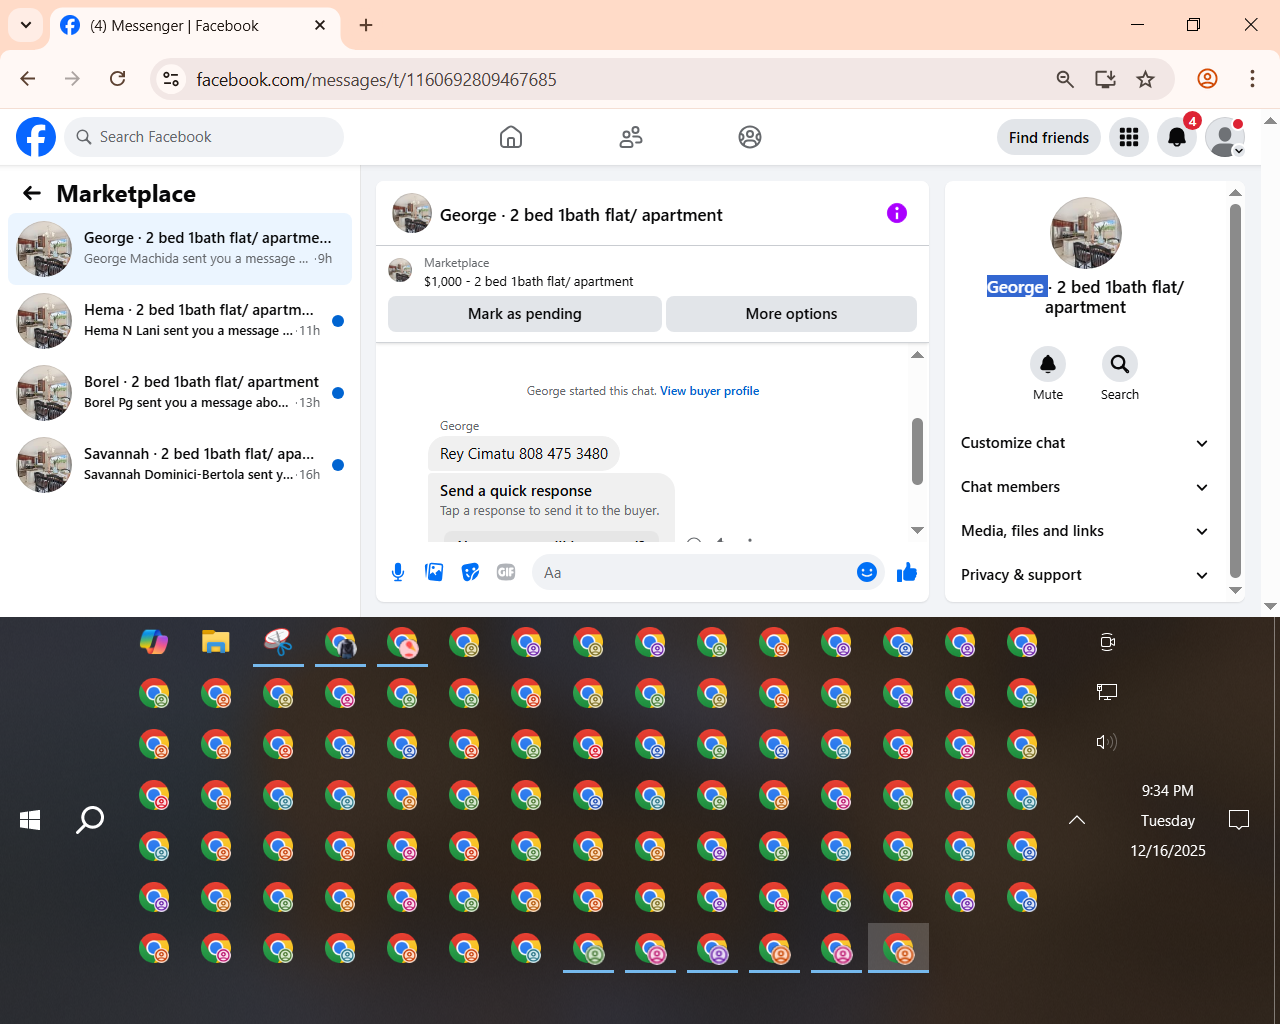This screenshot has width=1280, height=1024.
Task: View site information icon beside the URL
Action: [171, 79]
